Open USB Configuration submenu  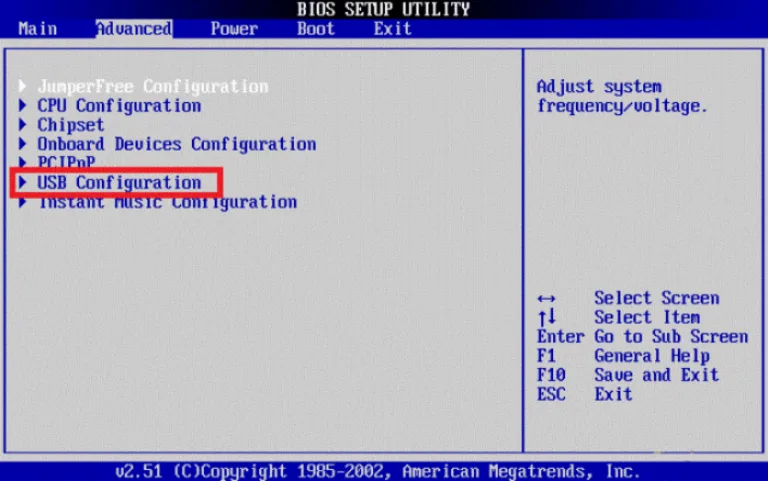point(119,182)
